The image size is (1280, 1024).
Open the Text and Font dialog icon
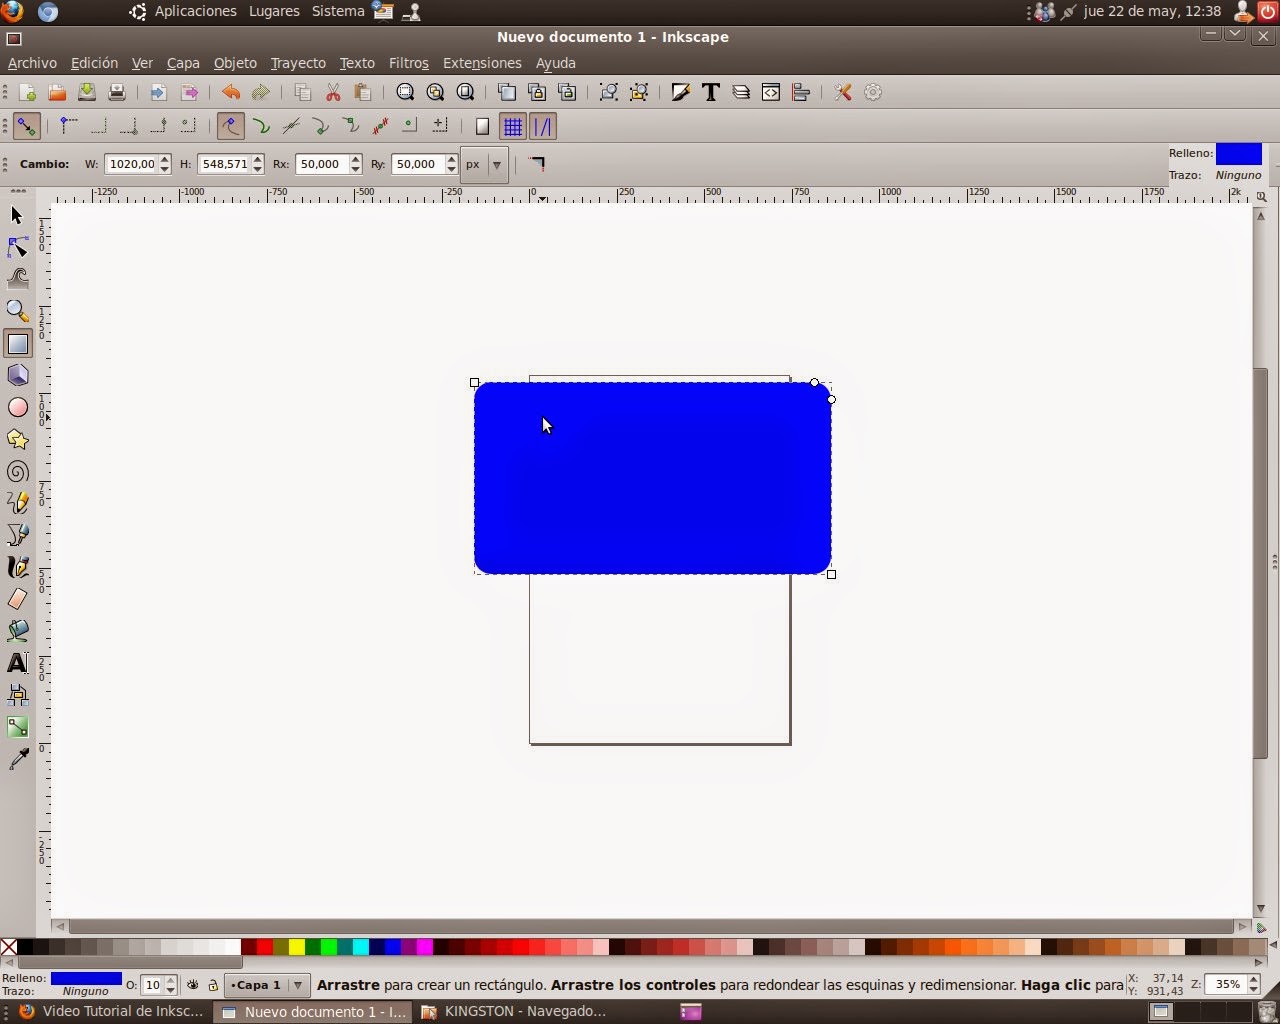(x=711, y=92)
